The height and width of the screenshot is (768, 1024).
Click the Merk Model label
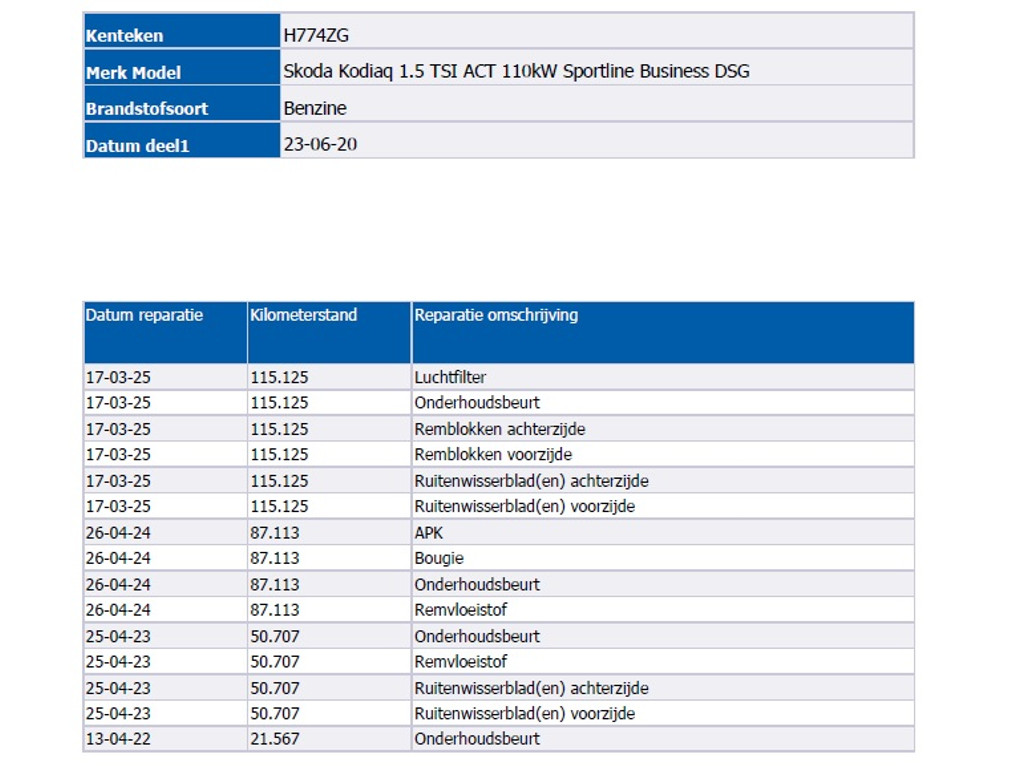tap(133, 72)
